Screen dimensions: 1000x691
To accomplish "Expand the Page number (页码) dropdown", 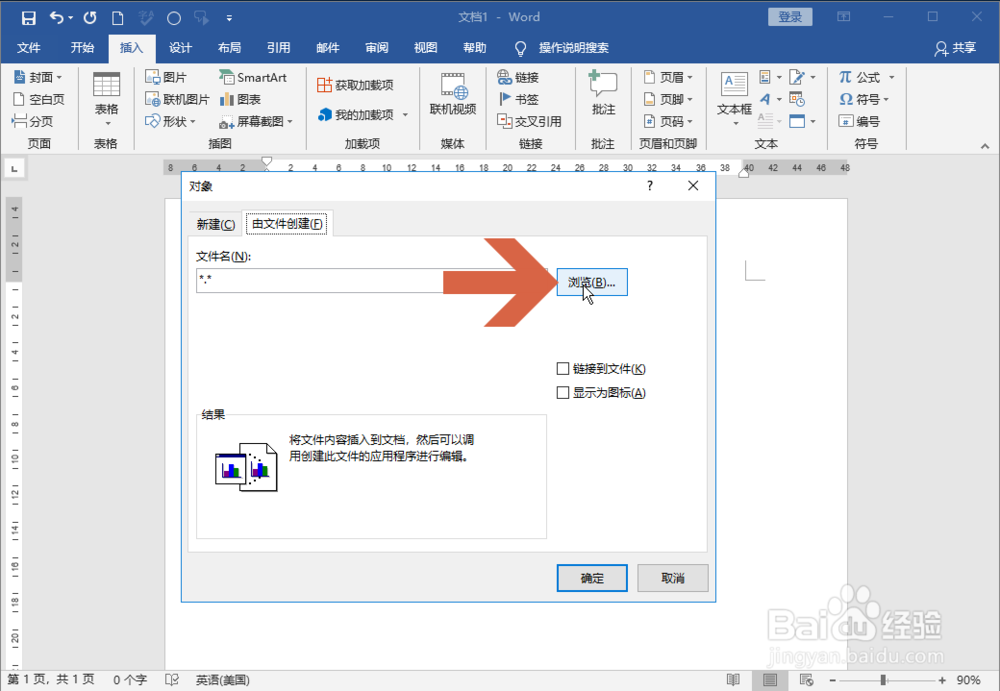I will pyautogui.click(x=690, y=121).
